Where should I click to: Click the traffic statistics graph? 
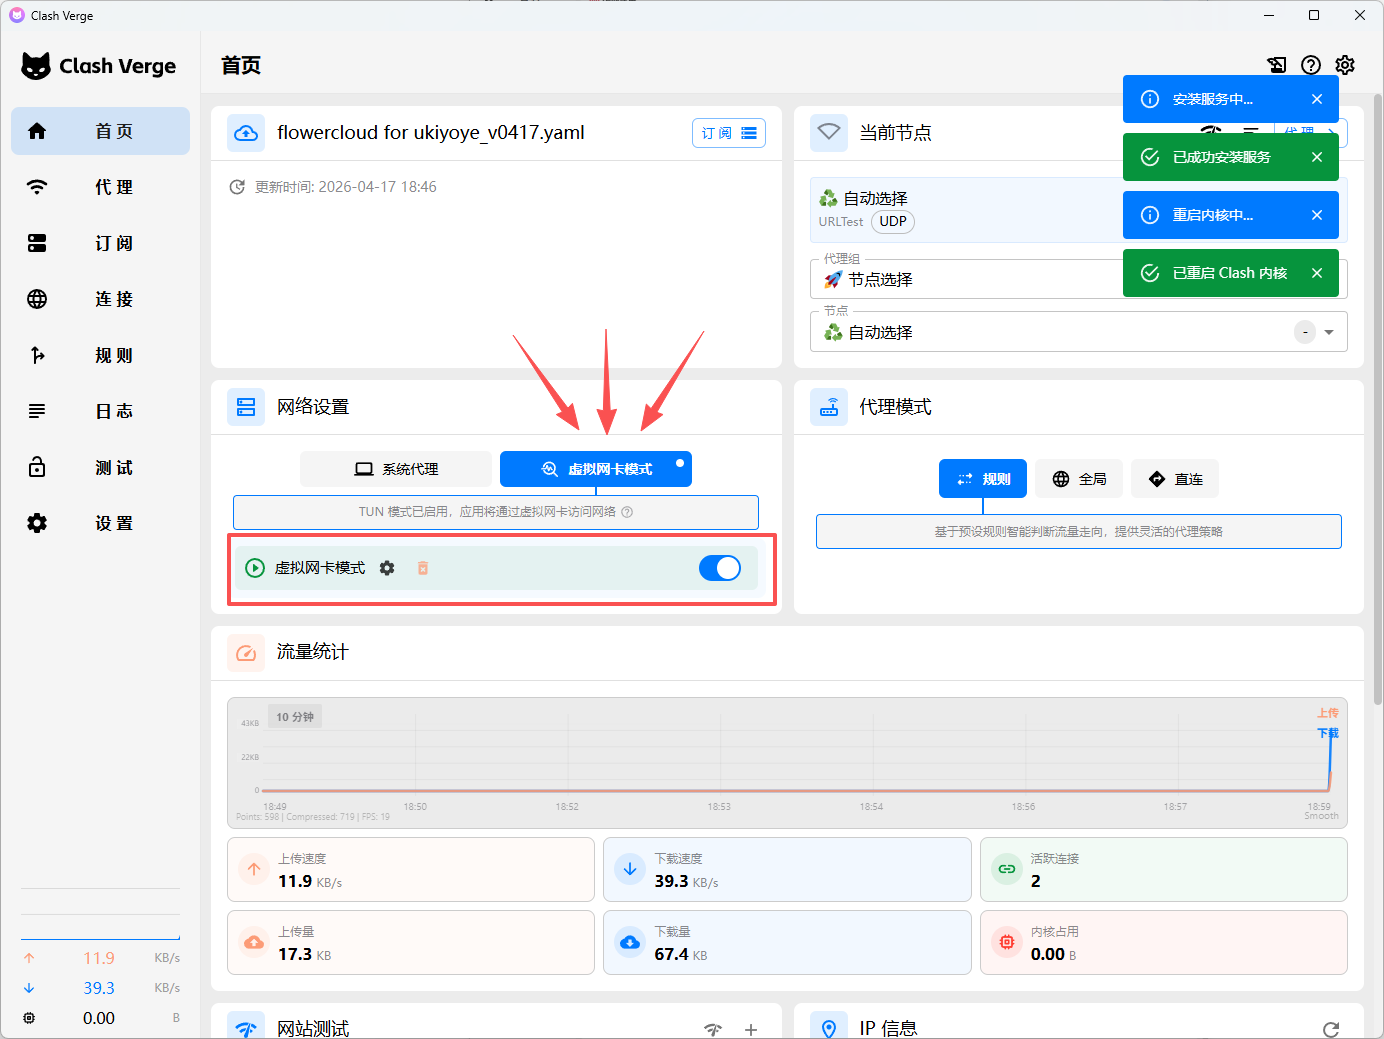click(x=786, y=760)
